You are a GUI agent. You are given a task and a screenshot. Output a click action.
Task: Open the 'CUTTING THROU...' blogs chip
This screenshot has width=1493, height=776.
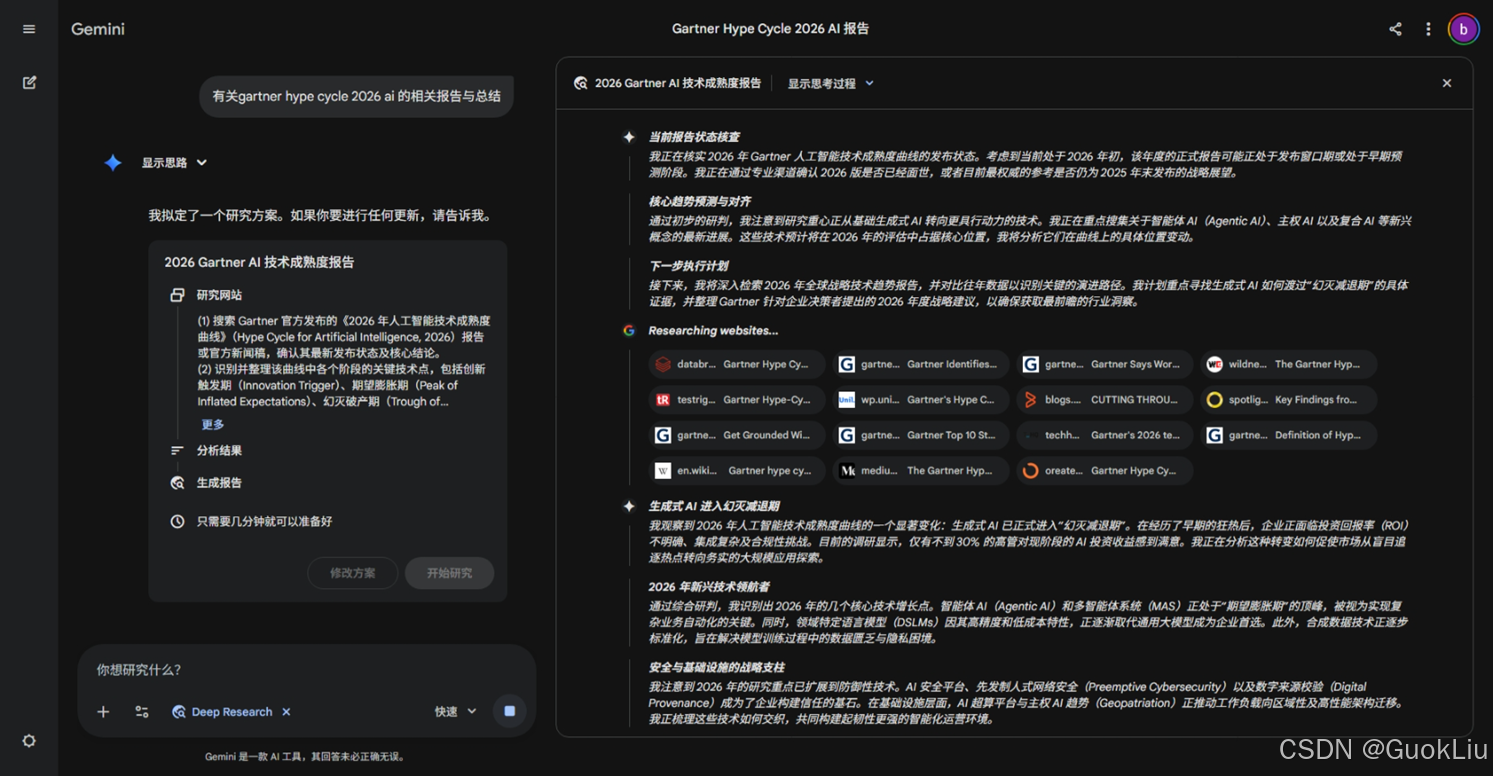1105,400
